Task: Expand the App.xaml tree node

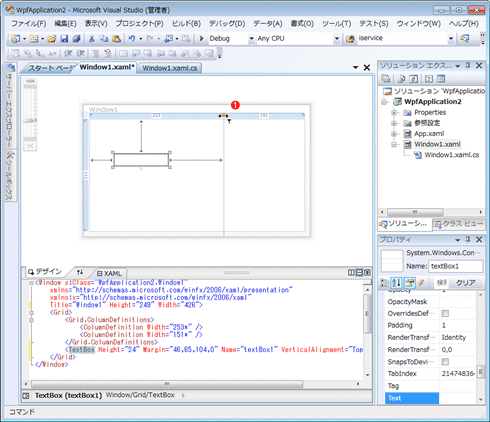Action: point(394,134)
